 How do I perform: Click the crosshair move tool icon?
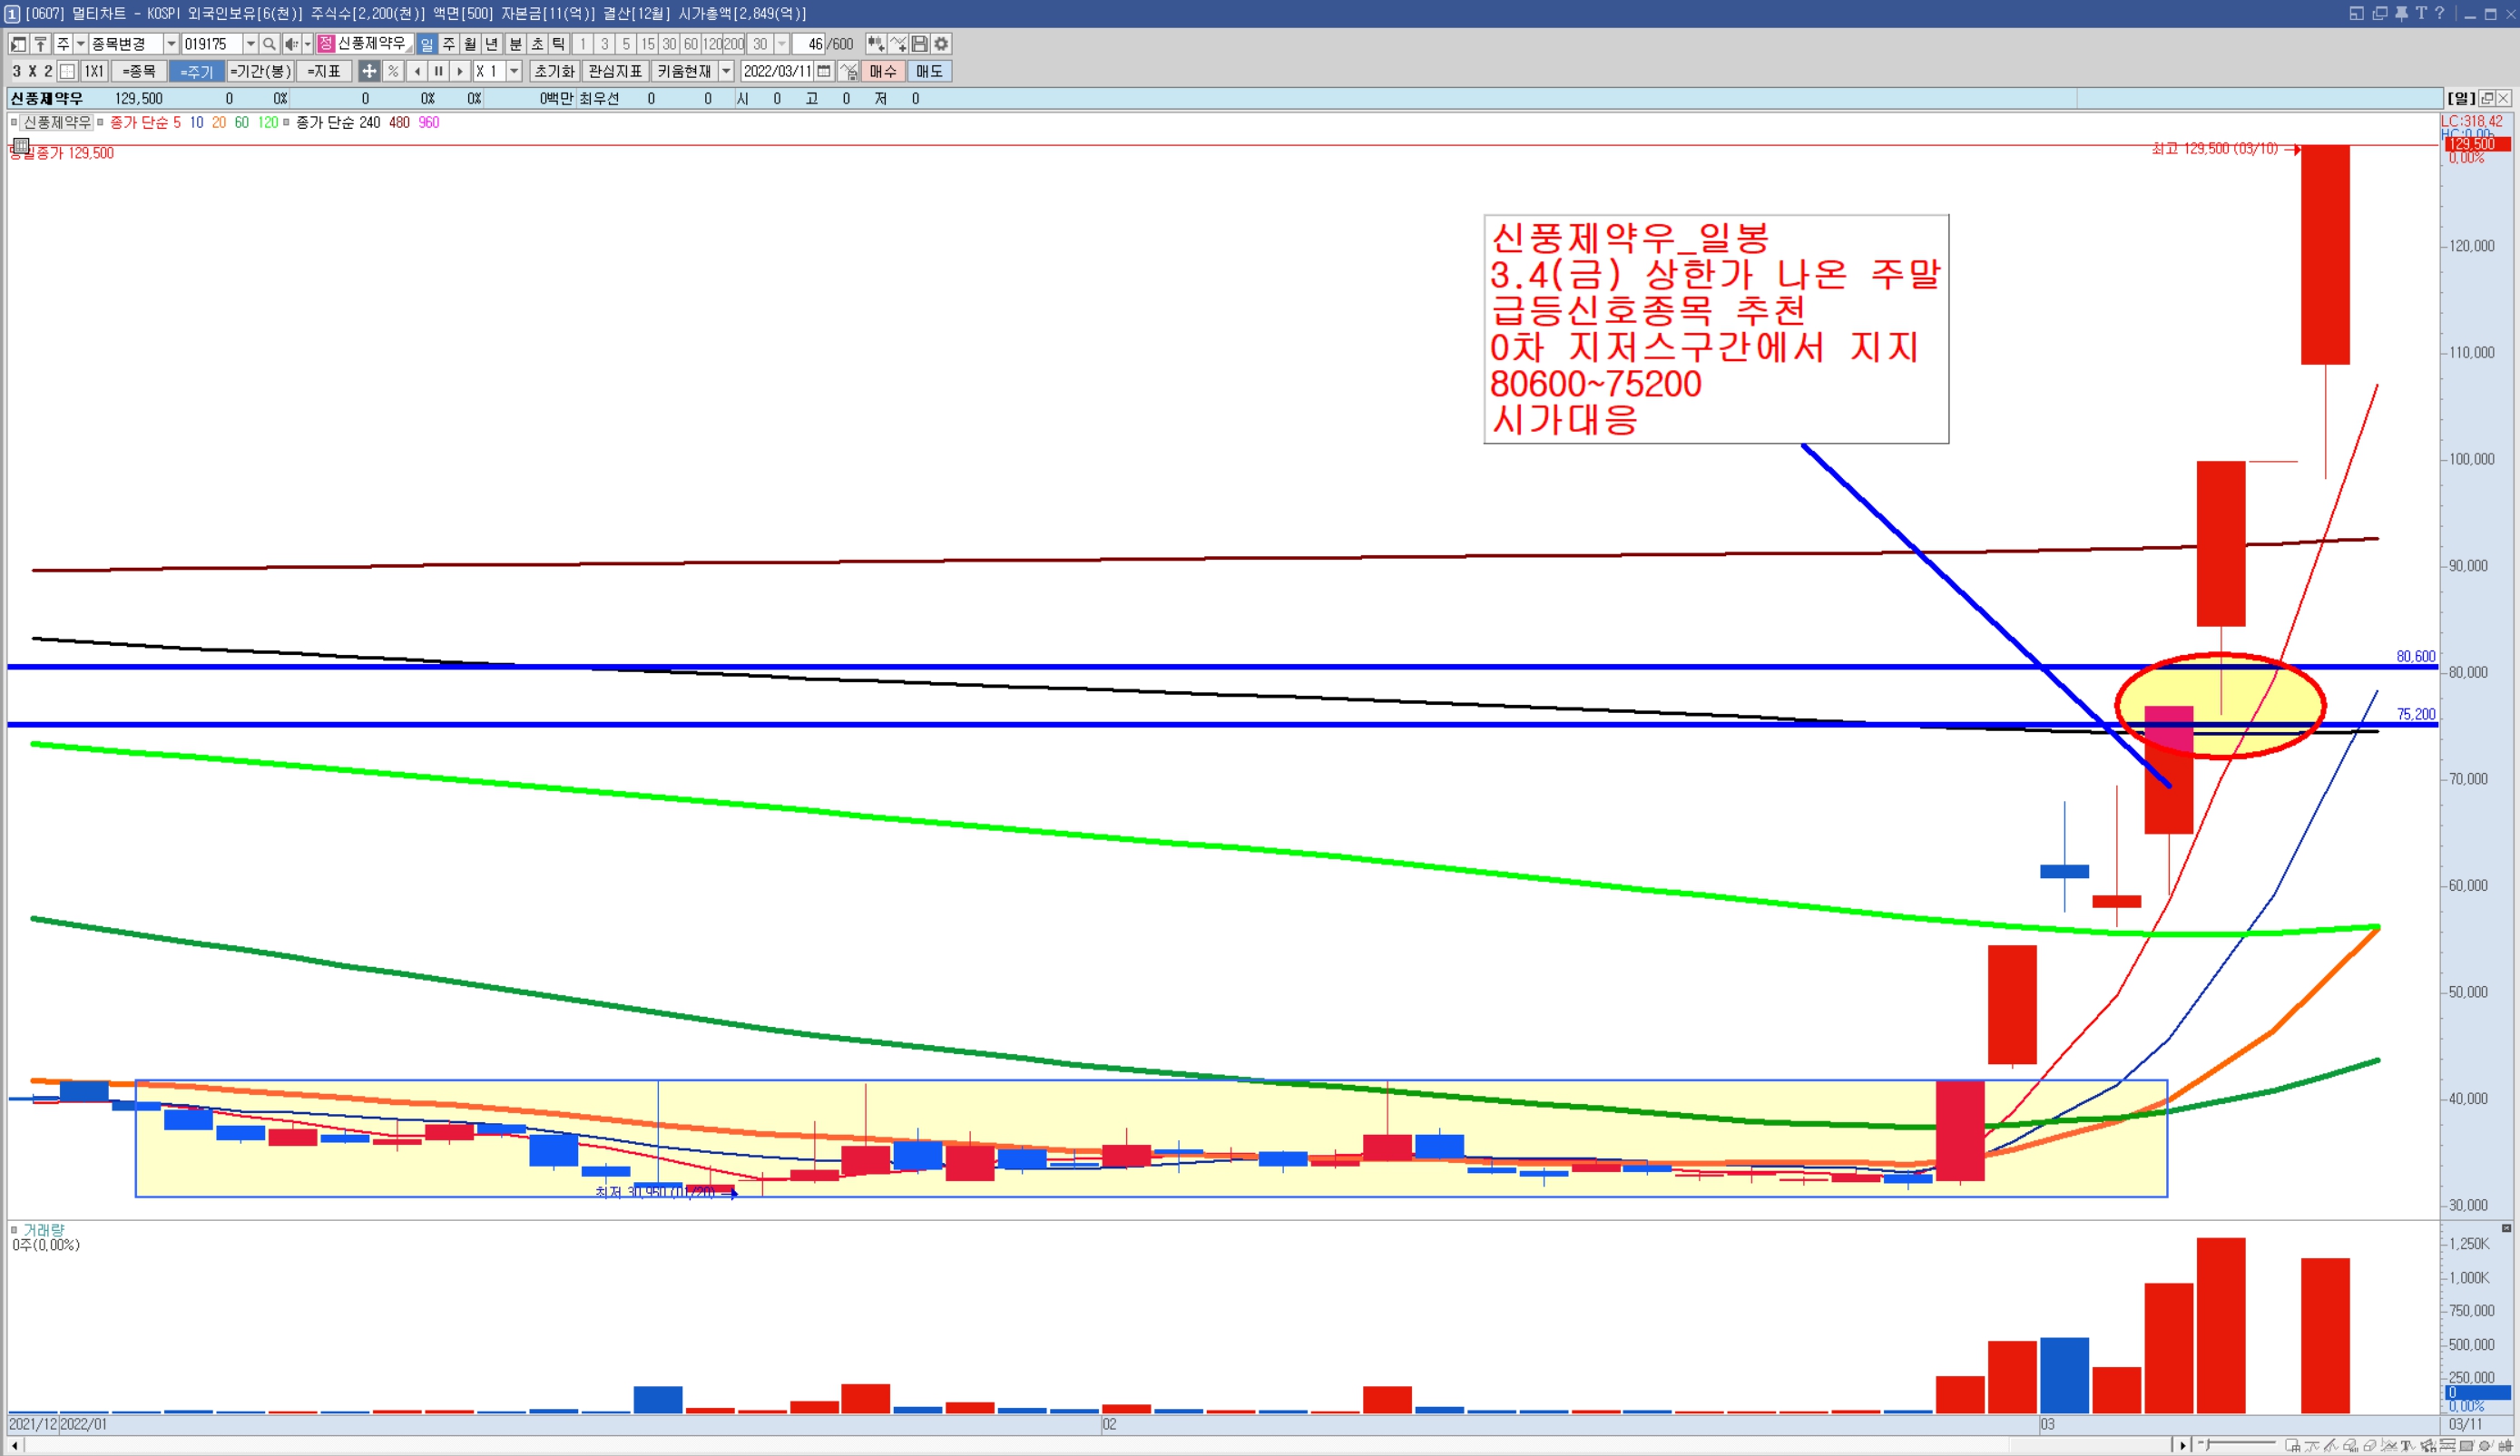(x=369, y=71)
